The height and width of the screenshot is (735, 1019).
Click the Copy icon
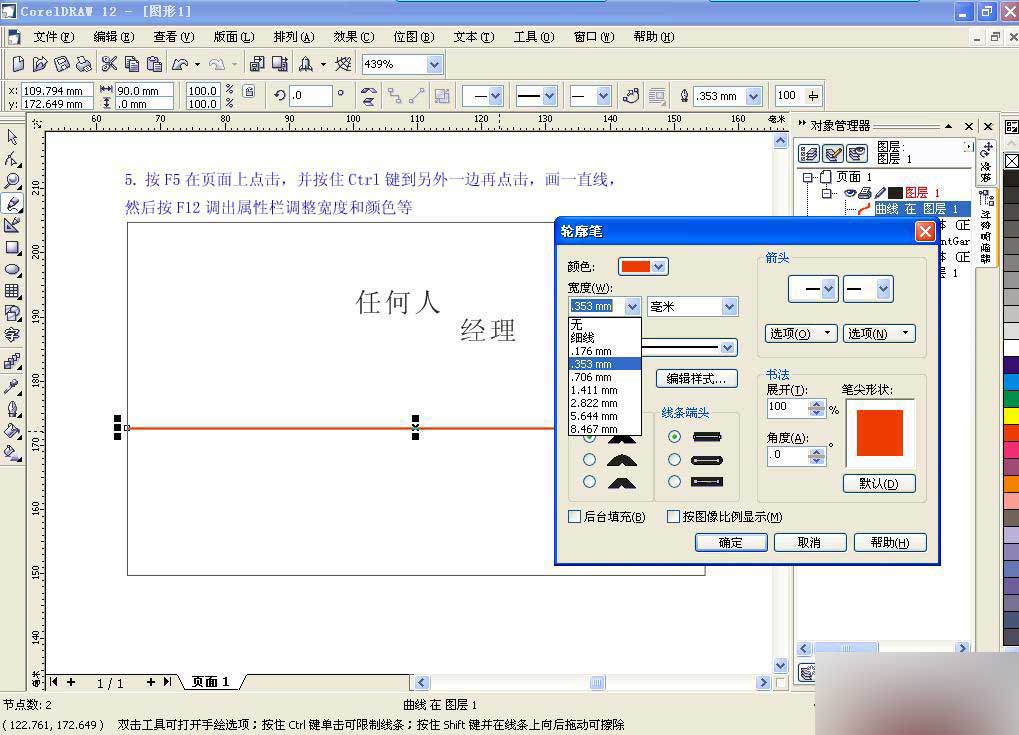coord(132,64)
